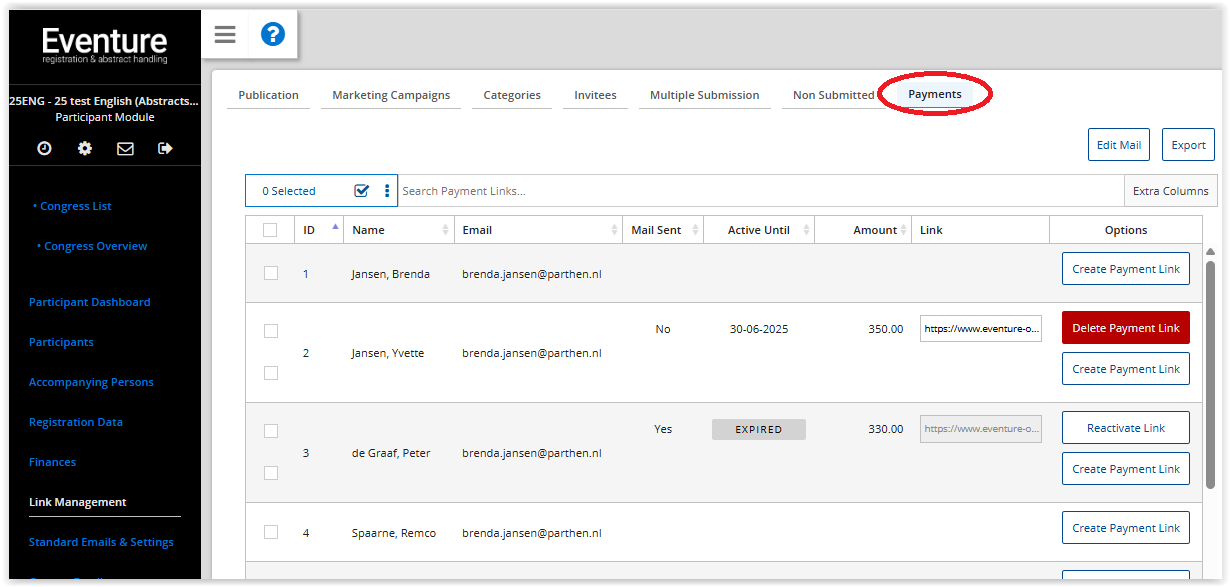
Task: Open Participant Dashboard in the sidebar
Action: pos(90,302)
